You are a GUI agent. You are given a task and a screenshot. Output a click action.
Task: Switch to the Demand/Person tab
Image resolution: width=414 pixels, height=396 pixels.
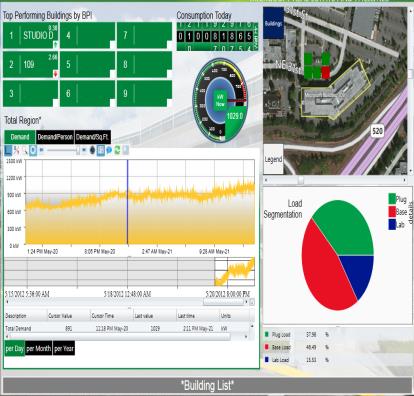pos(55,137)
